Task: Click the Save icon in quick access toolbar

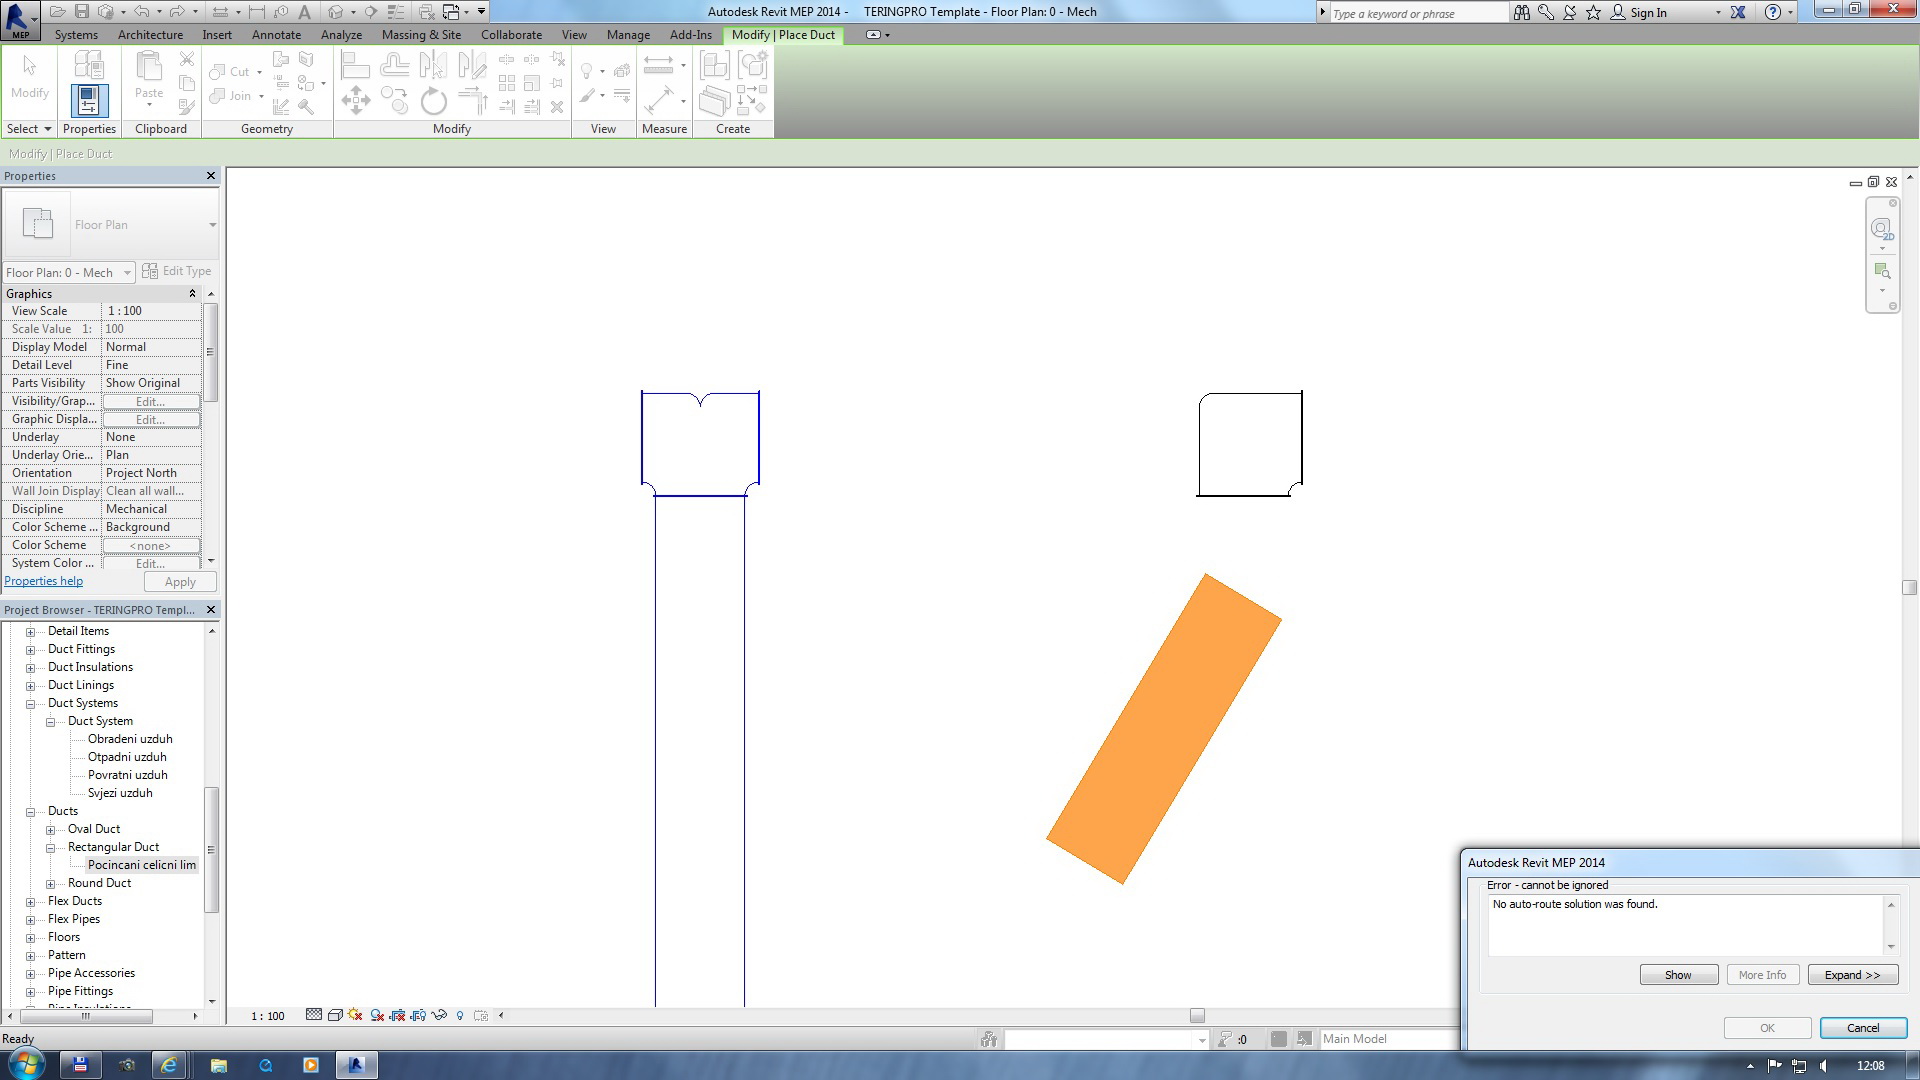Action: (82, 12)
